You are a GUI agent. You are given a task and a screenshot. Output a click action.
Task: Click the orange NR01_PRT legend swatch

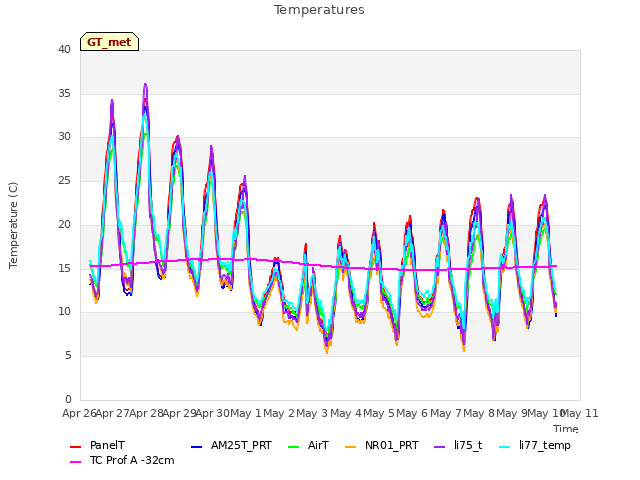click(x=351, y=447)
